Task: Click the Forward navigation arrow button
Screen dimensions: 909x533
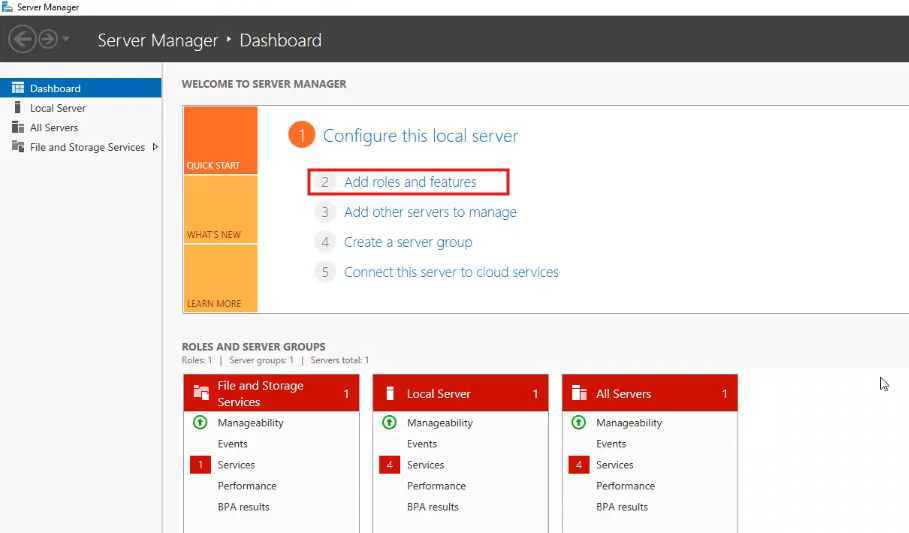Action: click(48, 39)
